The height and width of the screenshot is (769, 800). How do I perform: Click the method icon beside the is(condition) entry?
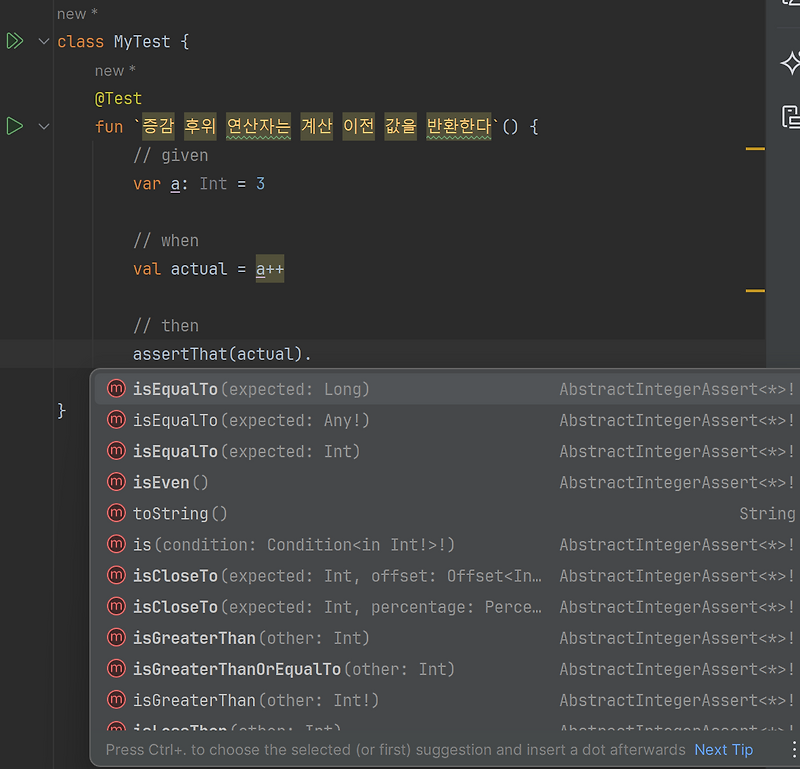click(x=114, y=544)
